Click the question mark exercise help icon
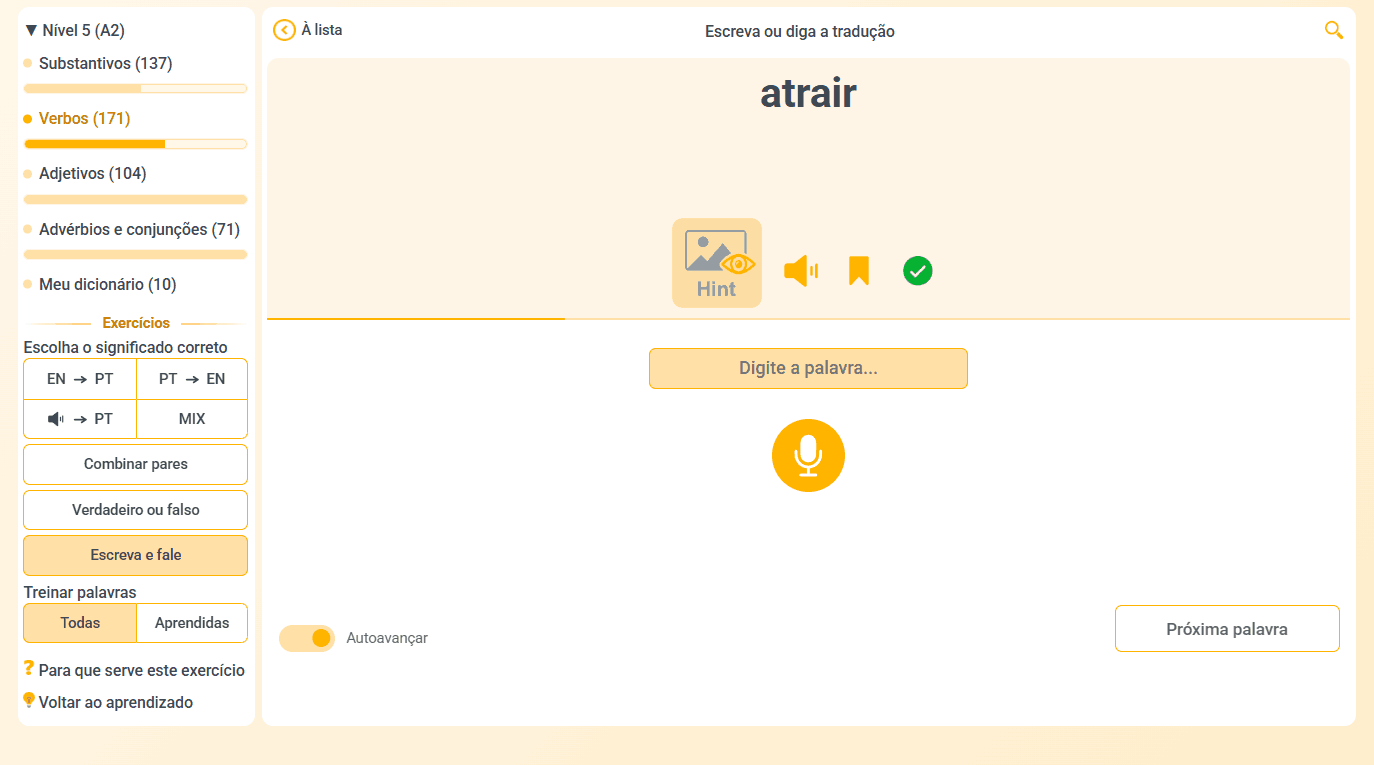Screen dimensions: 1374x765 [x=29, y=669]
